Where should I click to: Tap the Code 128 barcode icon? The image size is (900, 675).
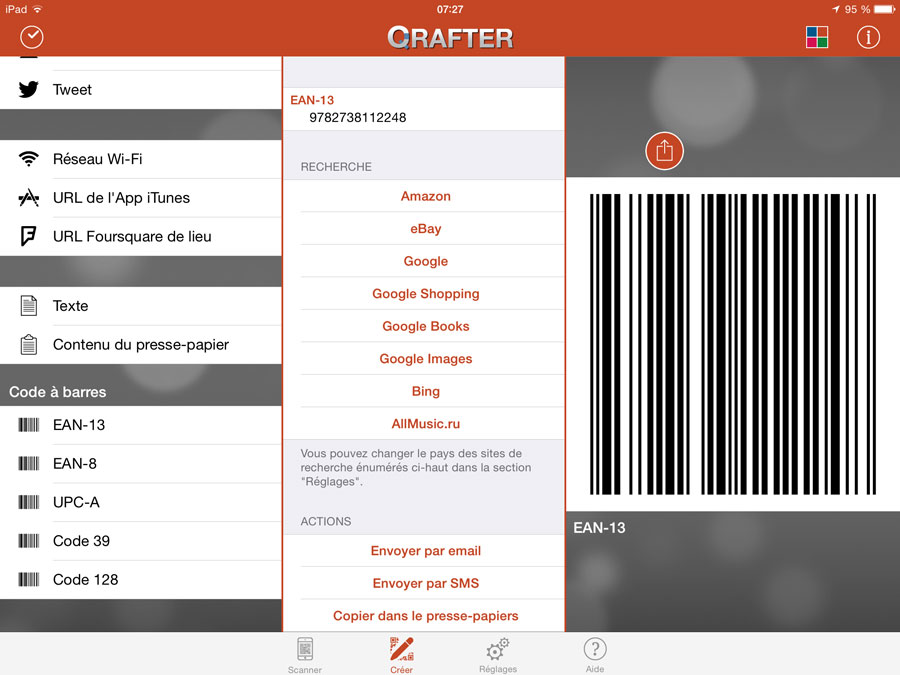click(29, 580)
